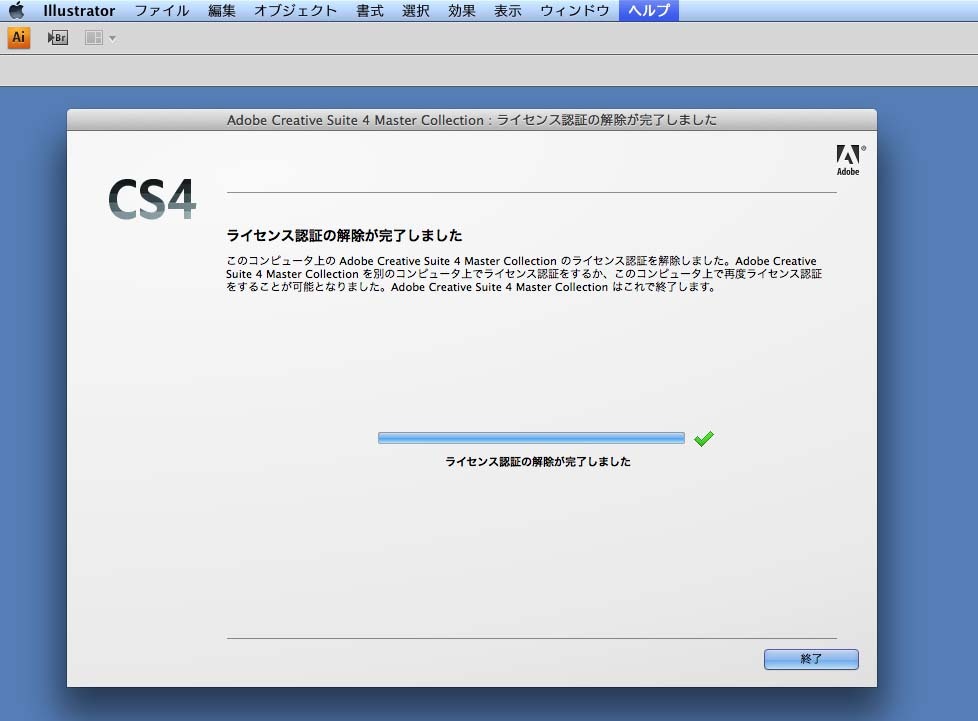978x721 pixels.
Task: Launch Adobe Bridge via Br icon
Action: click(x=57, y=38)
